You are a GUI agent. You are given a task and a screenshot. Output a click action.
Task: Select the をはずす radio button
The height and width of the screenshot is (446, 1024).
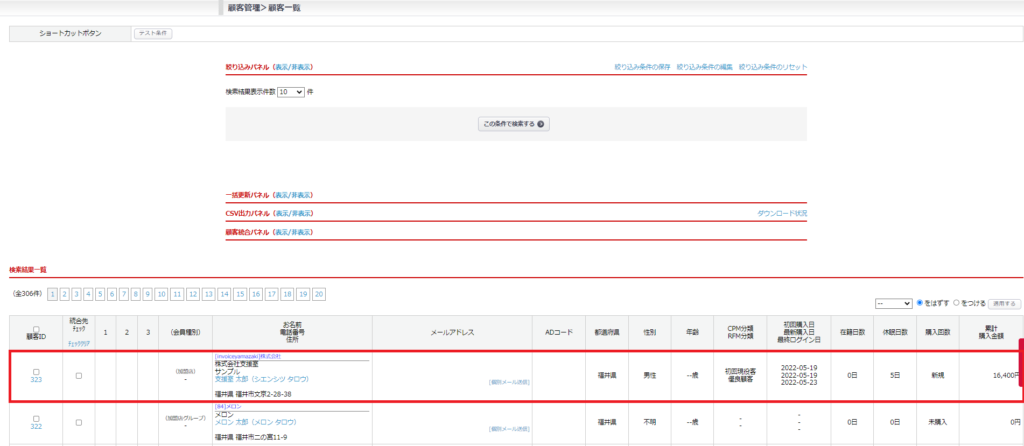tap(920, 303)
